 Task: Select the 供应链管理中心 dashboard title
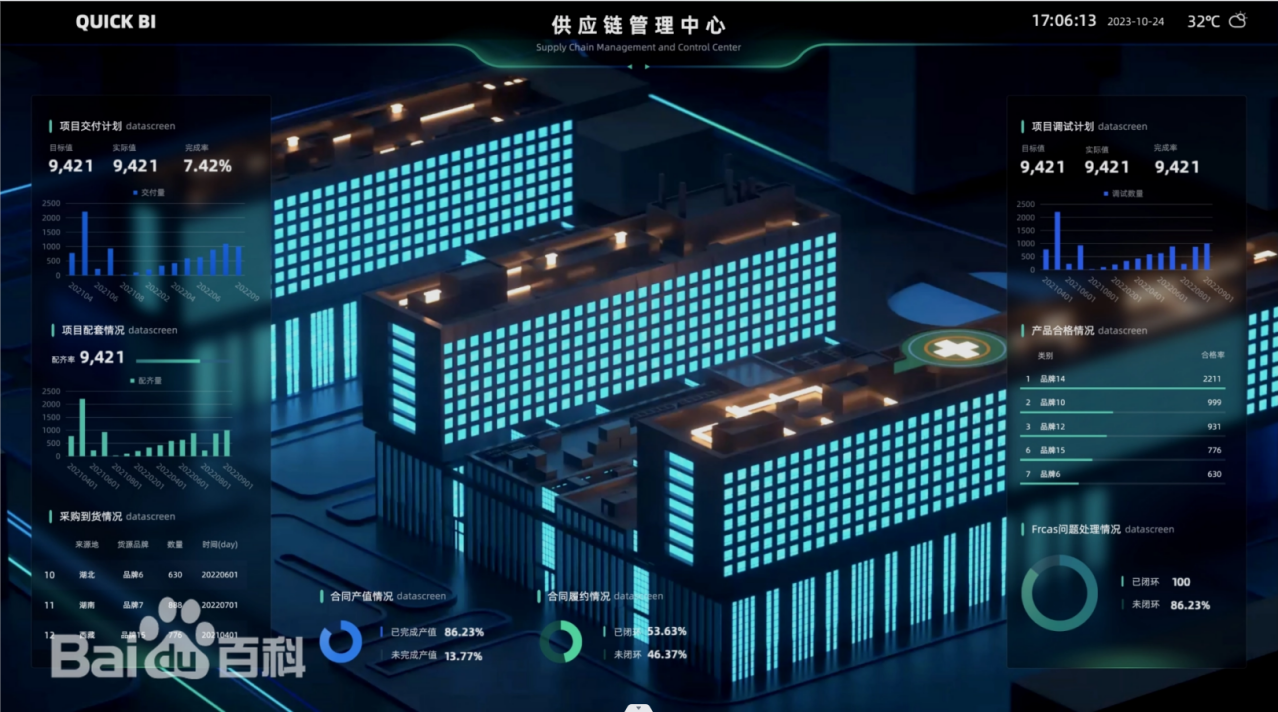point(639,25)
